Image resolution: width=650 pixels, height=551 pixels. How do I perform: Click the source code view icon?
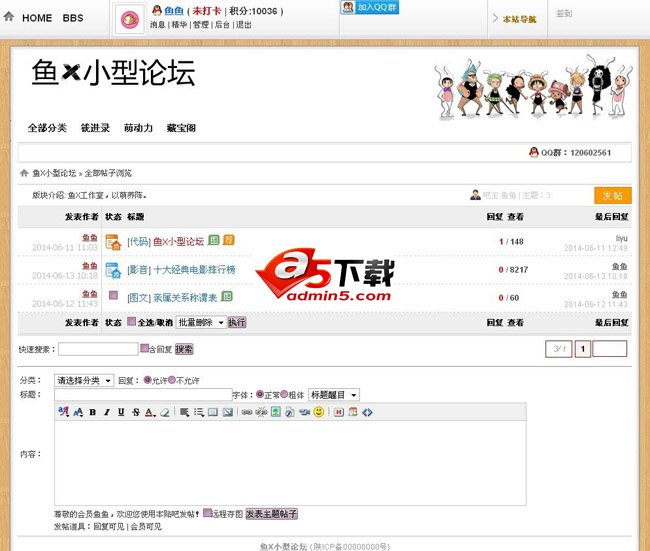(367, 412)
